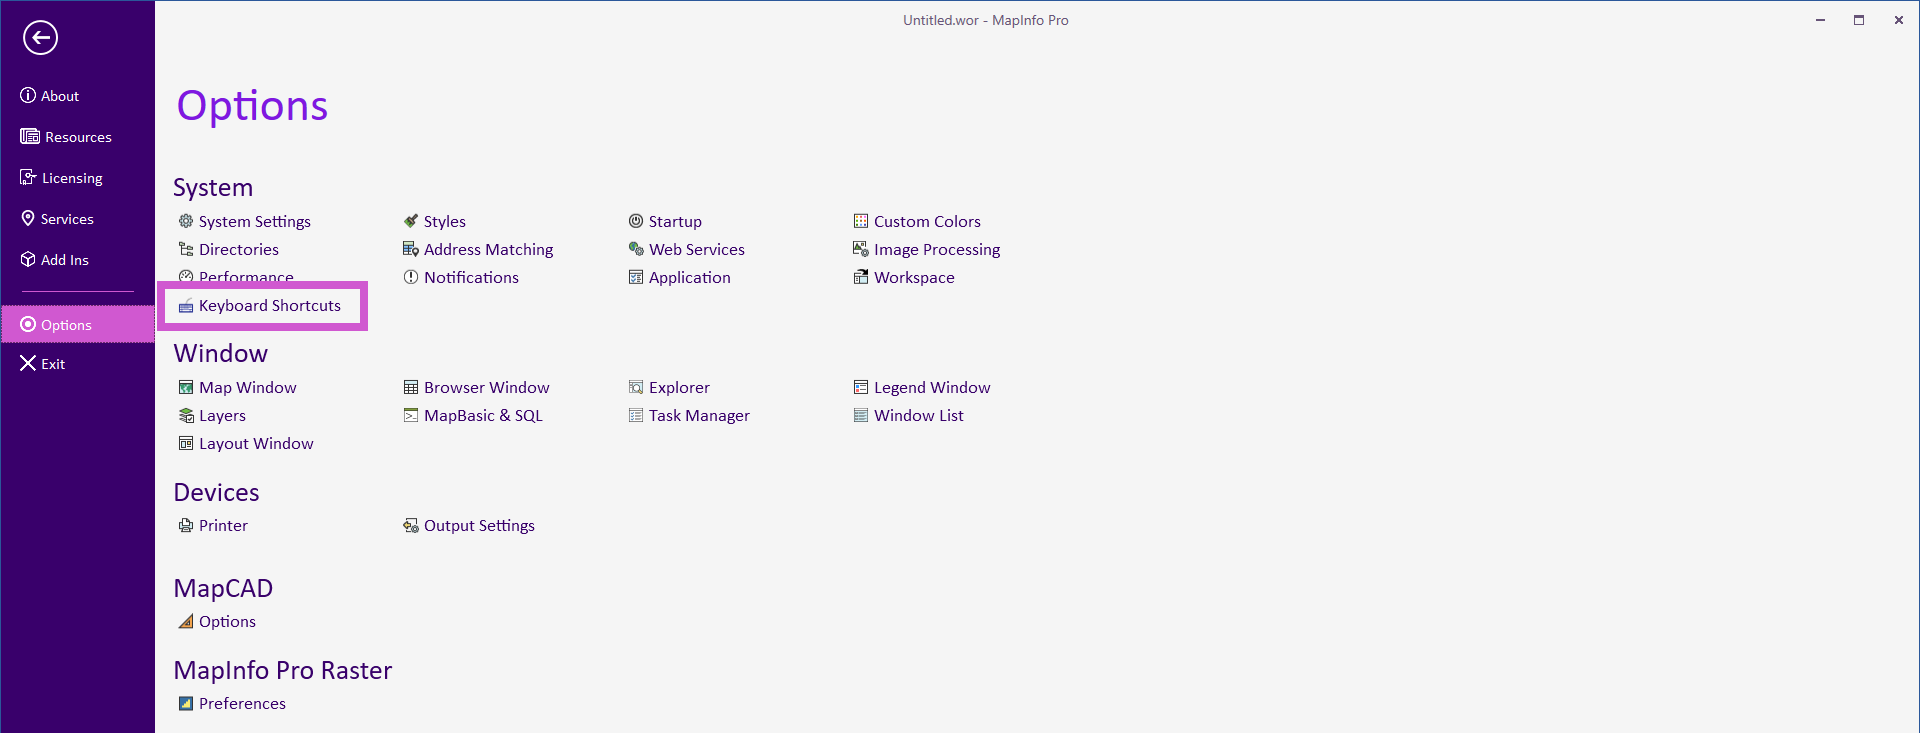Choose Exit from the sidebar
This screenshot has width=1920, height=733.
pyautogui.click(x=53, y=364)
